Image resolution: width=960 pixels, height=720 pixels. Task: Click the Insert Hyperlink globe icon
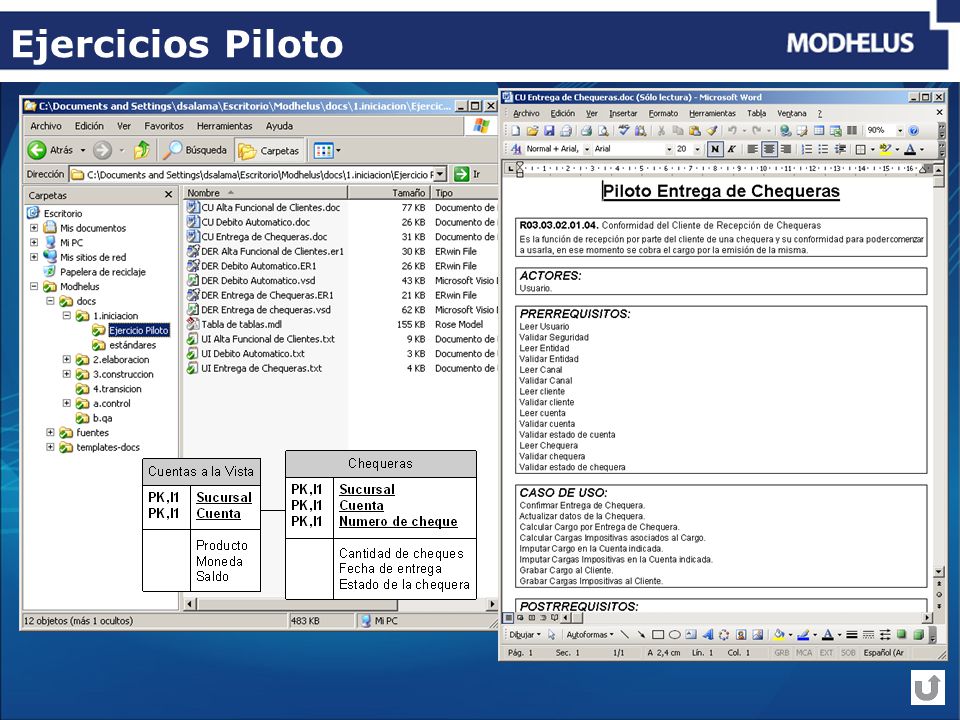pyautogui.click(x=786, y=130)
